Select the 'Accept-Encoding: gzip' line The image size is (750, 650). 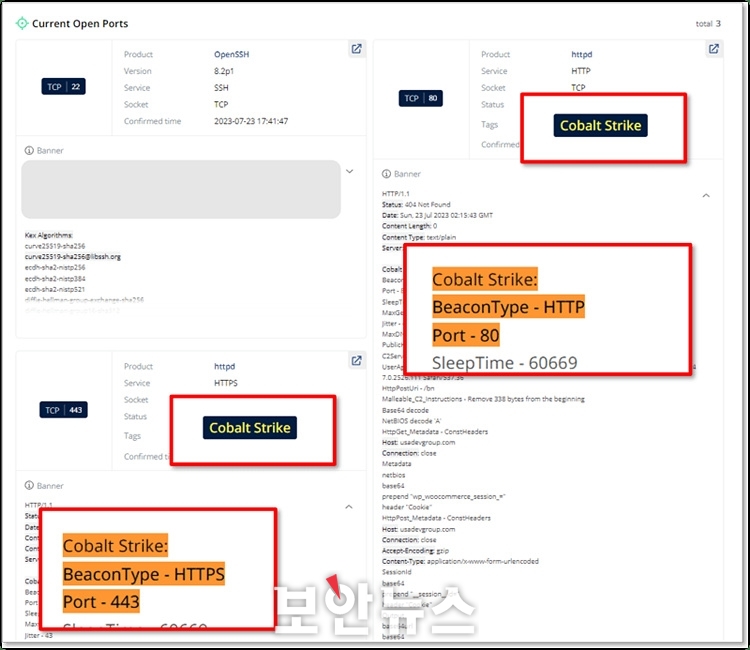[416, 551]
